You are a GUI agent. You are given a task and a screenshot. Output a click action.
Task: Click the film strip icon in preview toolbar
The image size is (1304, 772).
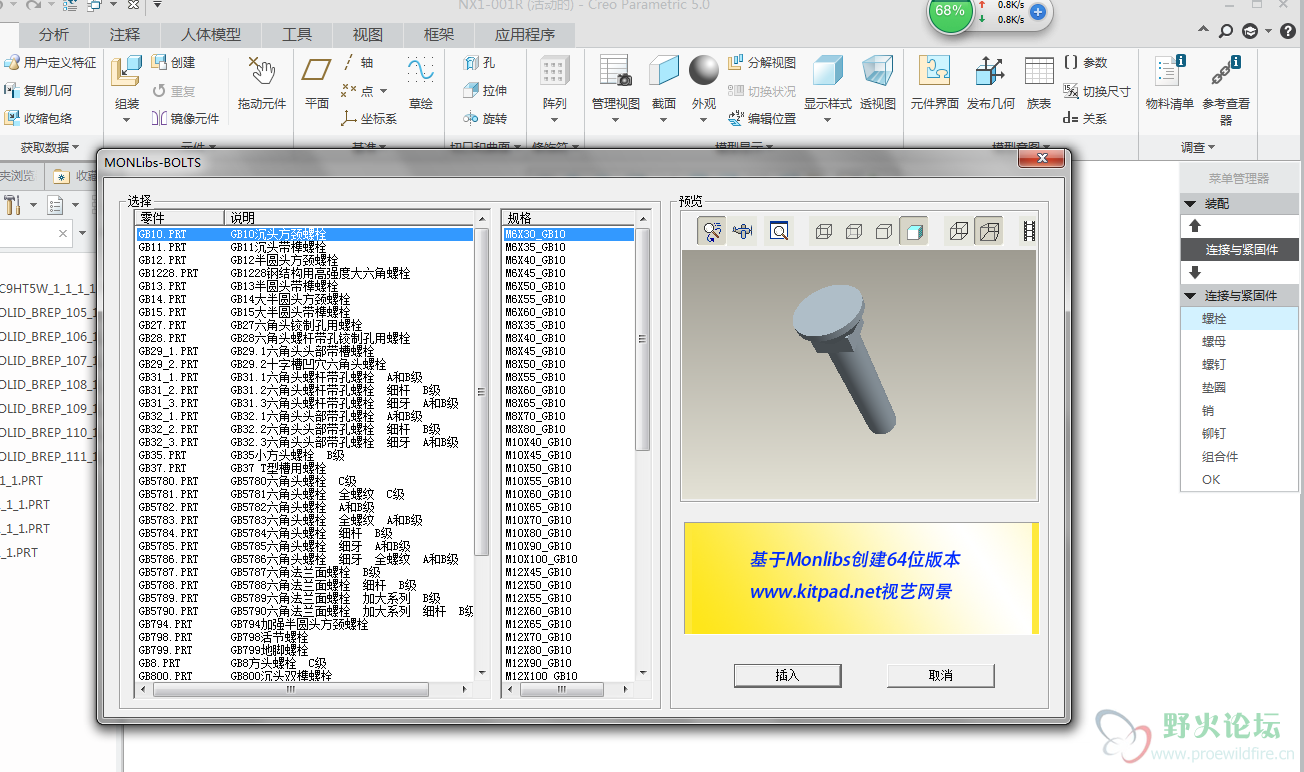(1029, 231)
